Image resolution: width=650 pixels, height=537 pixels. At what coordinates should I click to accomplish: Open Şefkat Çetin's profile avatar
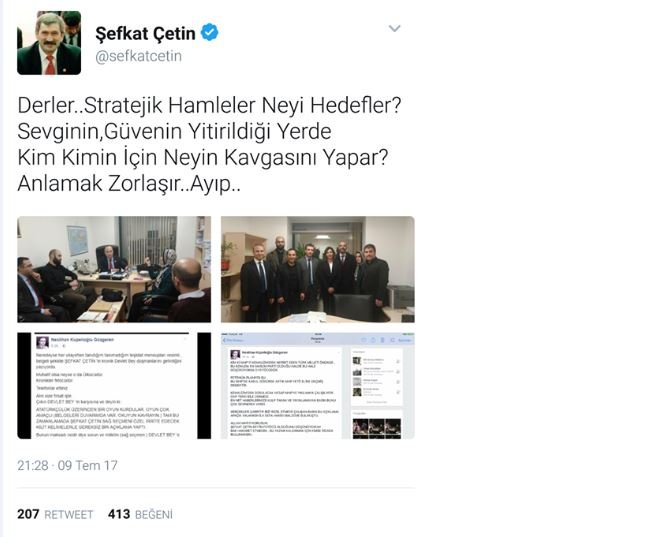(49, 43)
